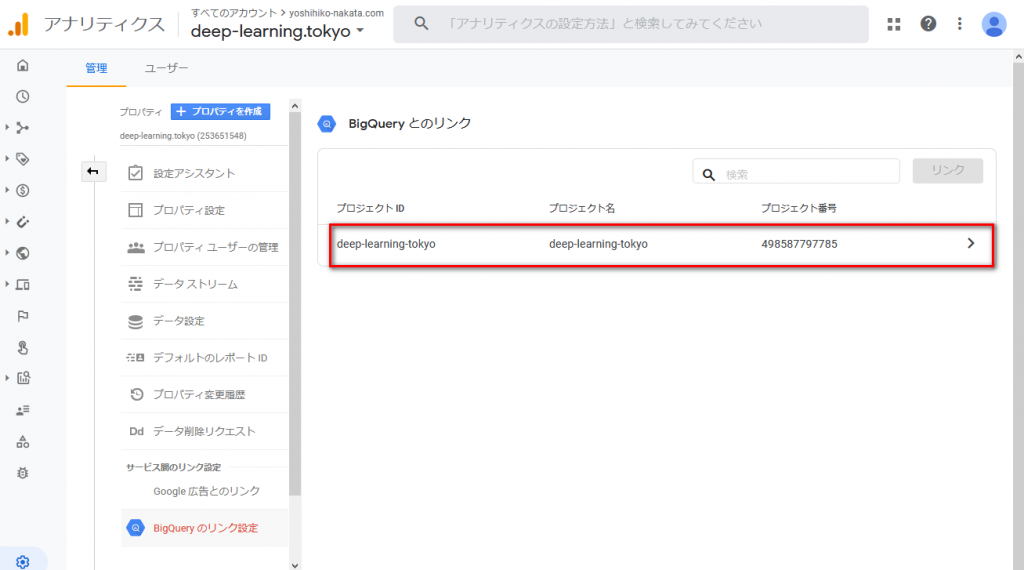This screenshot has width=1024, height=570.
Task: Open プロパティ変更履歴 menu item
Action: (204, 394)
